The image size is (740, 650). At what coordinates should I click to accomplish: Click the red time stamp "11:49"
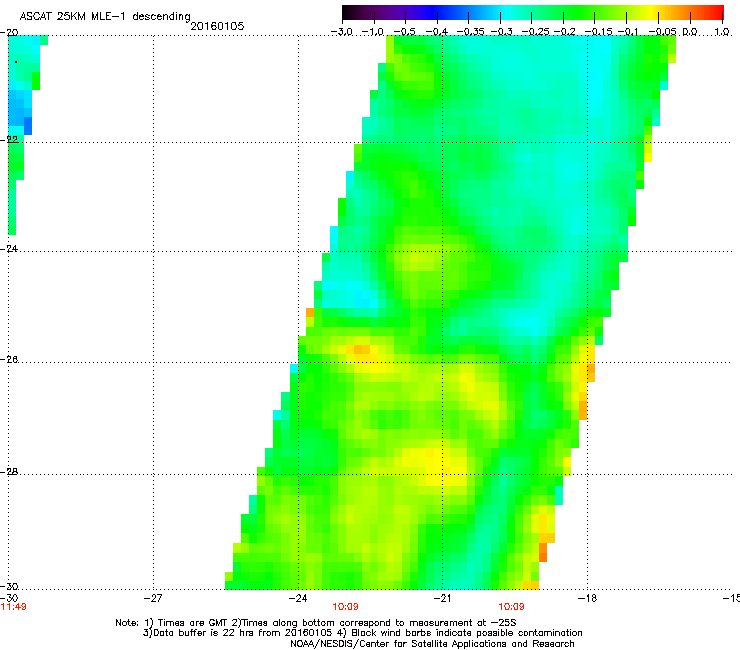13,607
